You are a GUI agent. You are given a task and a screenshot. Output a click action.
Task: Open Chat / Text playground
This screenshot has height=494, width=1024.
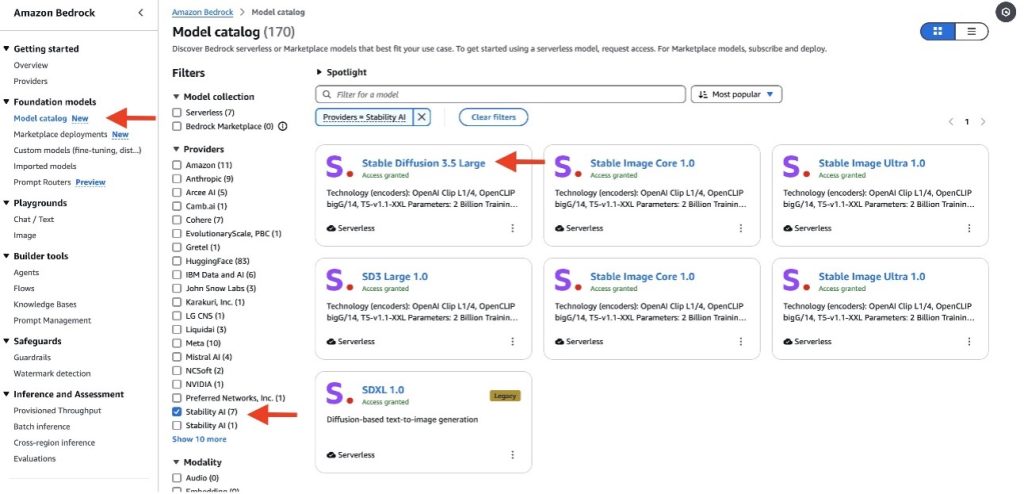pyautogui.click(x=34, y=220)
